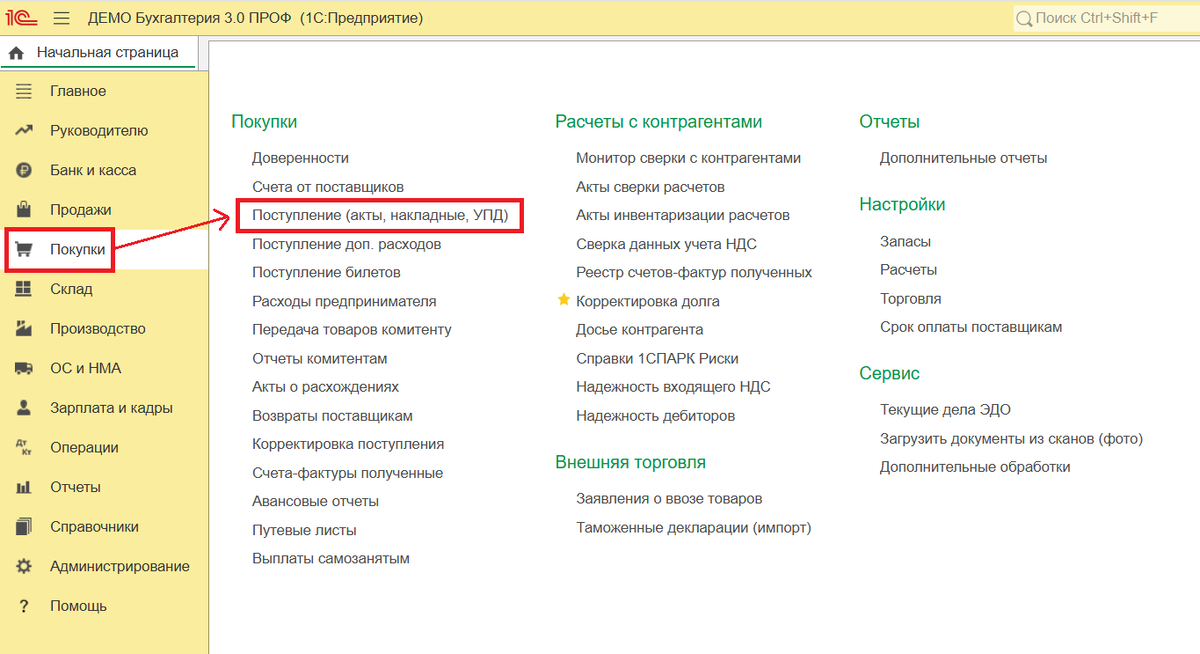Open the ОС и НМА section
This screenshot has height=654, width=1200.
pos(86,368)
